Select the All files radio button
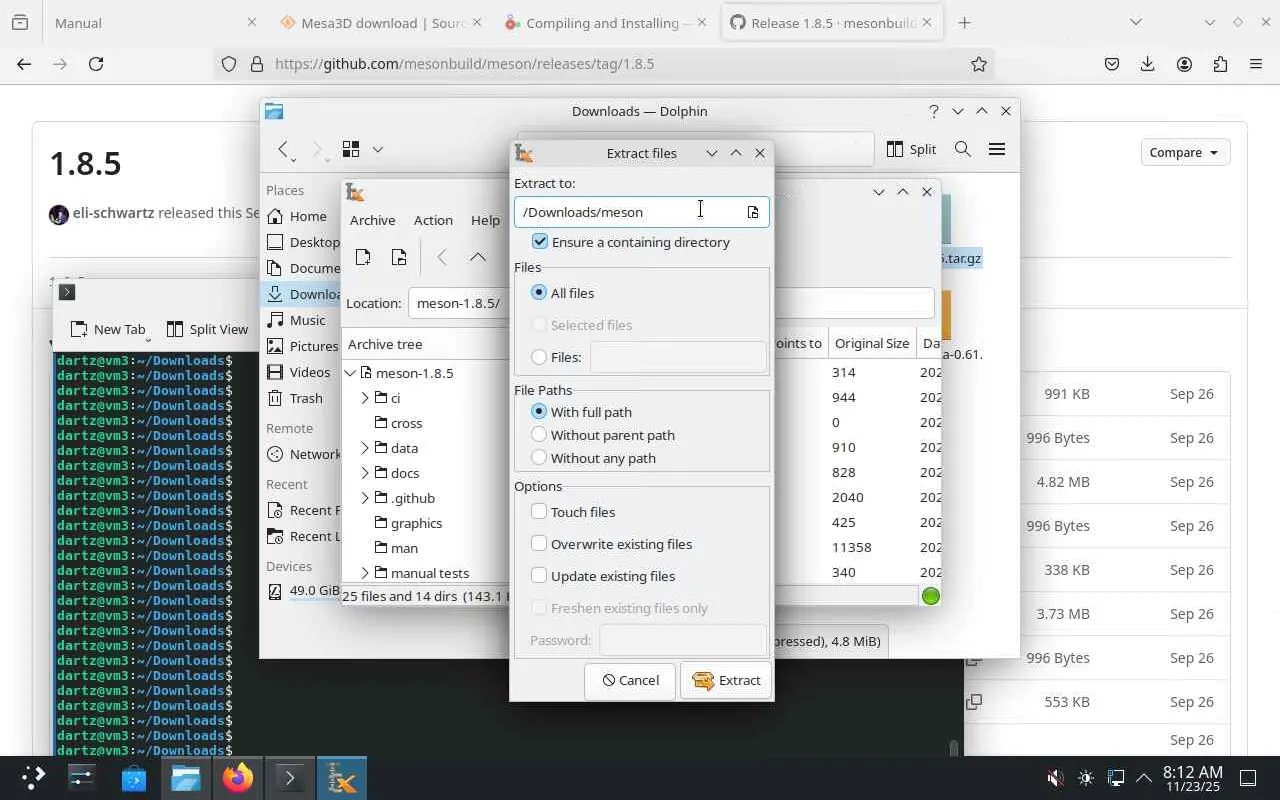The height and width of the screenshot is (800, 1280). (x=539, y=293)
